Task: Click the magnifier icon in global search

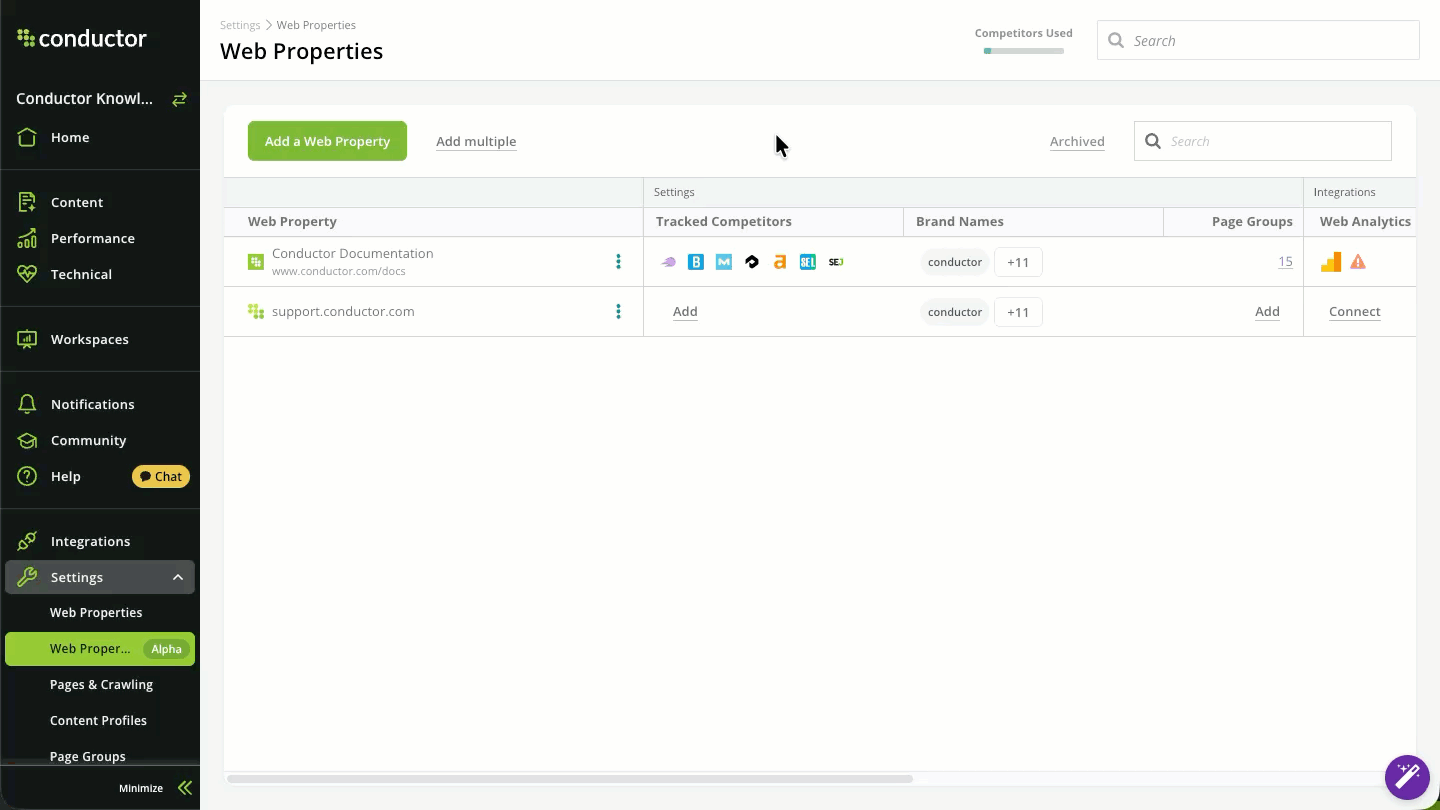Action: click(1116, 41)
